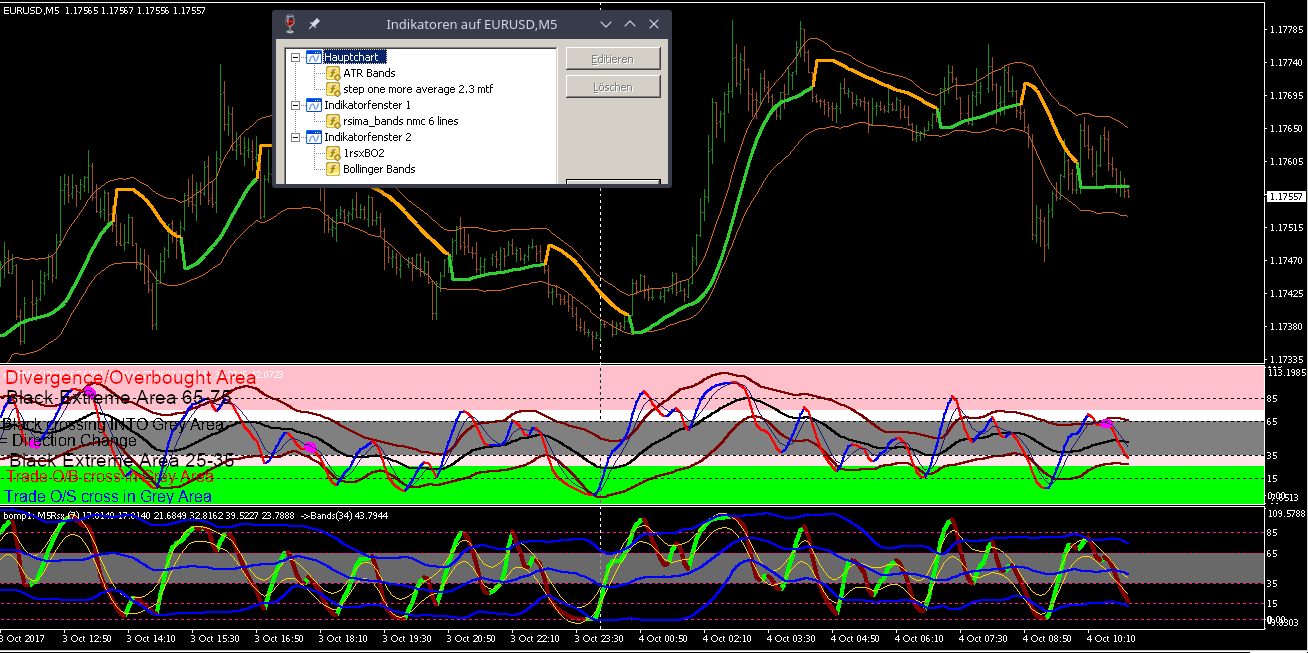
Task: Toggle the pin icon on dialog title bar
Action: click(x=314, y=24)
